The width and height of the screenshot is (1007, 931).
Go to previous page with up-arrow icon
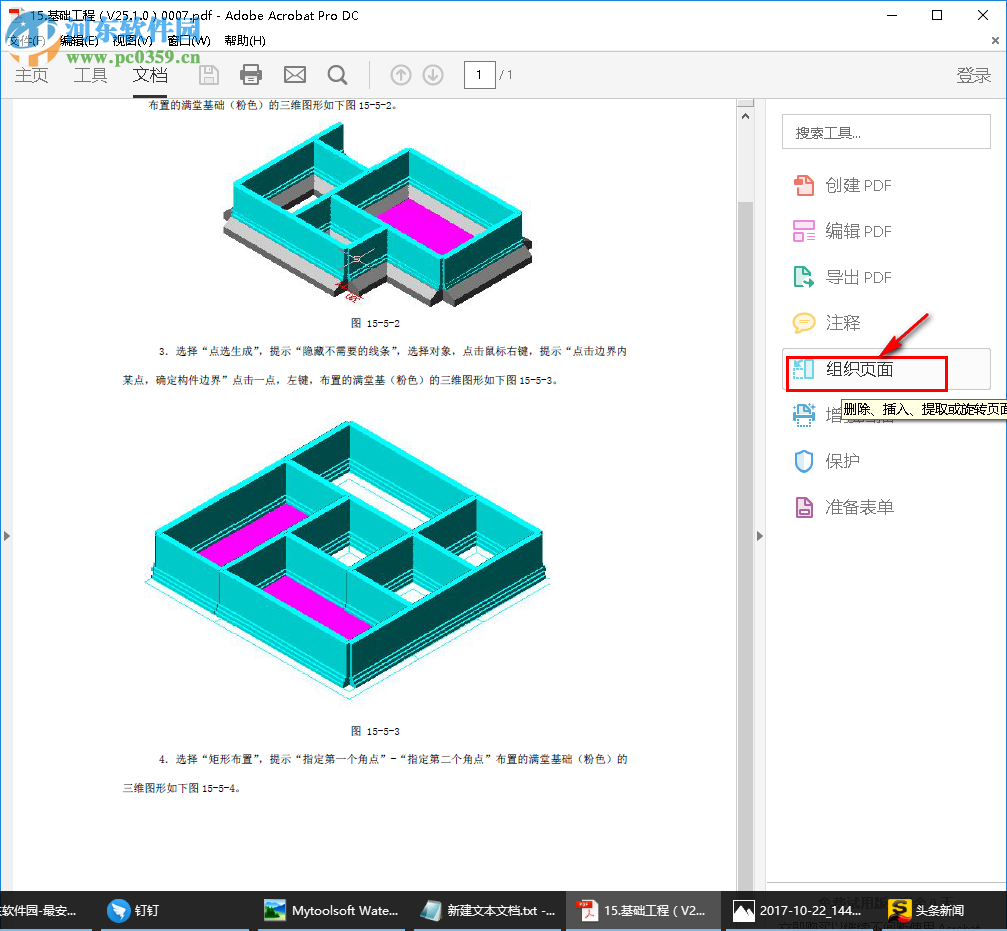(399, 74)
